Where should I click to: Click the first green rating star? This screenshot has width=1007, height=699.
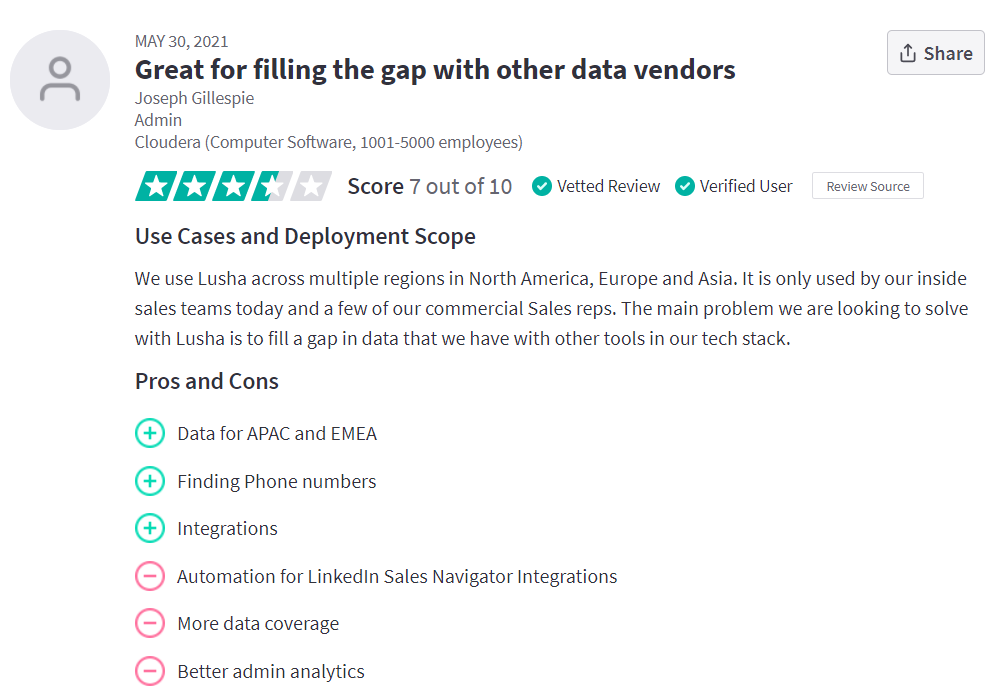(x=156, y=186)
